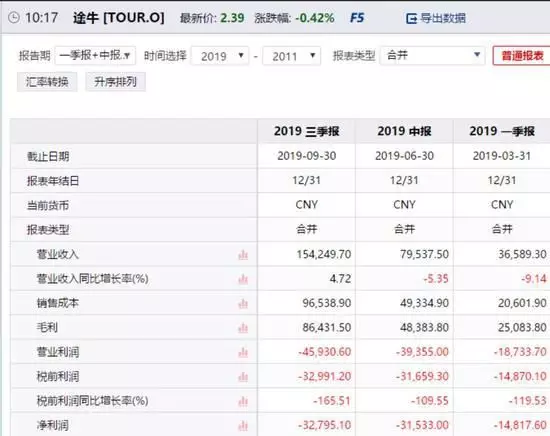Click the F5 refresh link

coord(357,18)
